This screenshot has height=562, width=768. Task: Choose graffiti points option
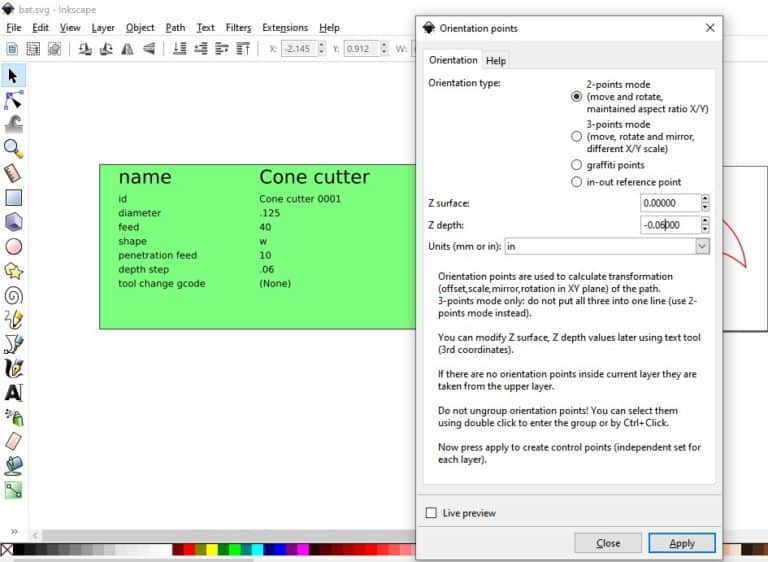[576, 165]
